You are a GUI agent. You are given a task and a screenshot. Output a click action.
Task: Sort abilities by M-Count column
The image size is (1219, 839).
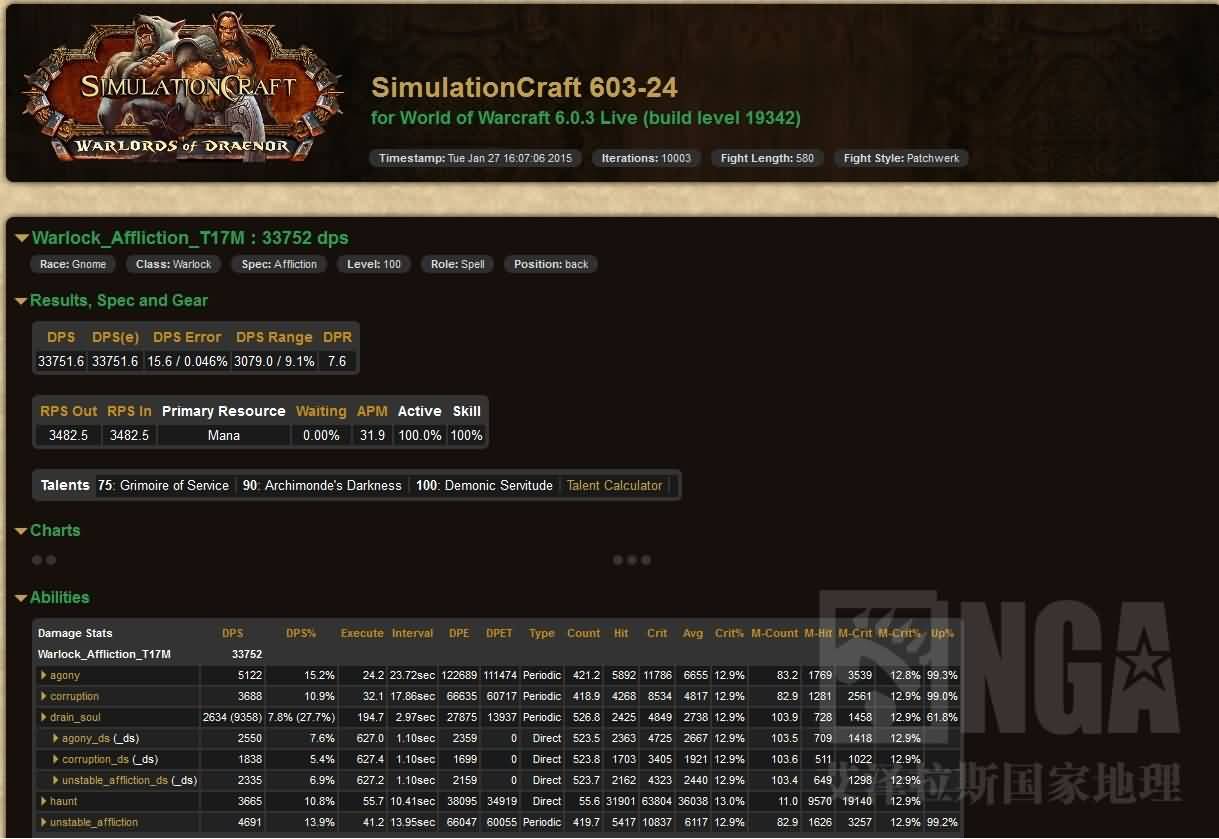775,634
